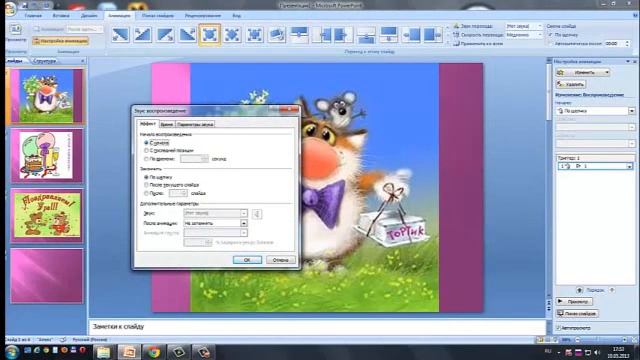Choose the second diagonal transition in the gallery
This screenshot has height=360, width=640.
tap(142, 34)
